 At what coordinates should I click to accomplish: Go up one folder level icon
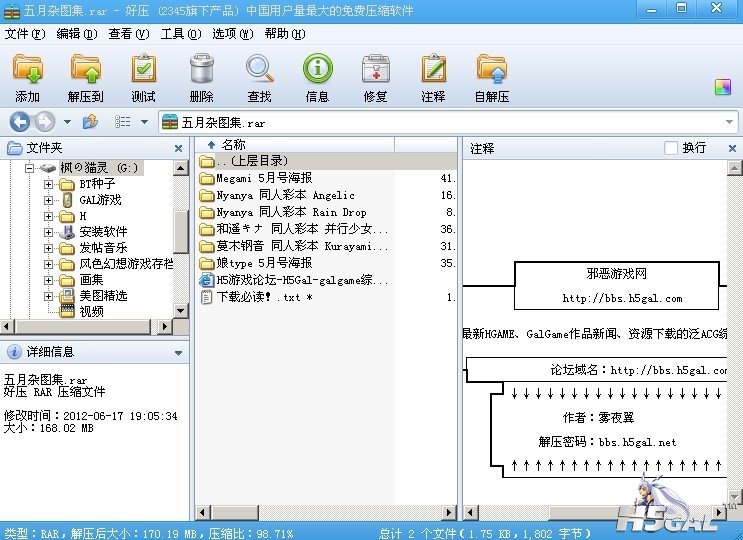(90, 122)
